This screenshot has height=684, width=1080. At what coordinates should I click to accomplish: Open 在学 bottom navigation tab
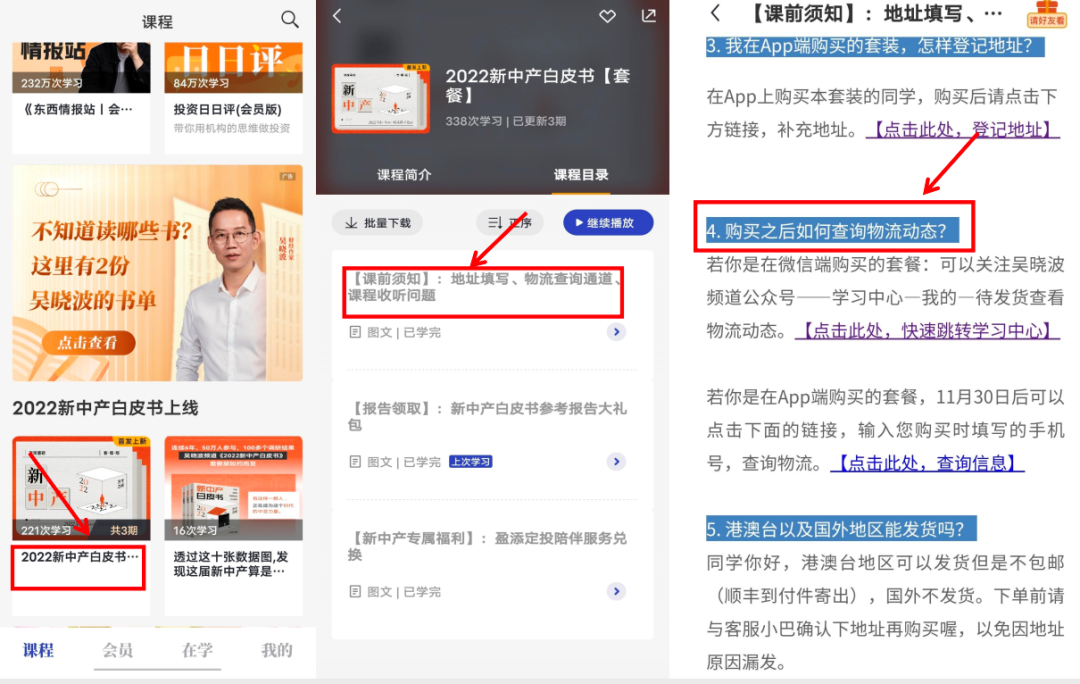(198, 650)
